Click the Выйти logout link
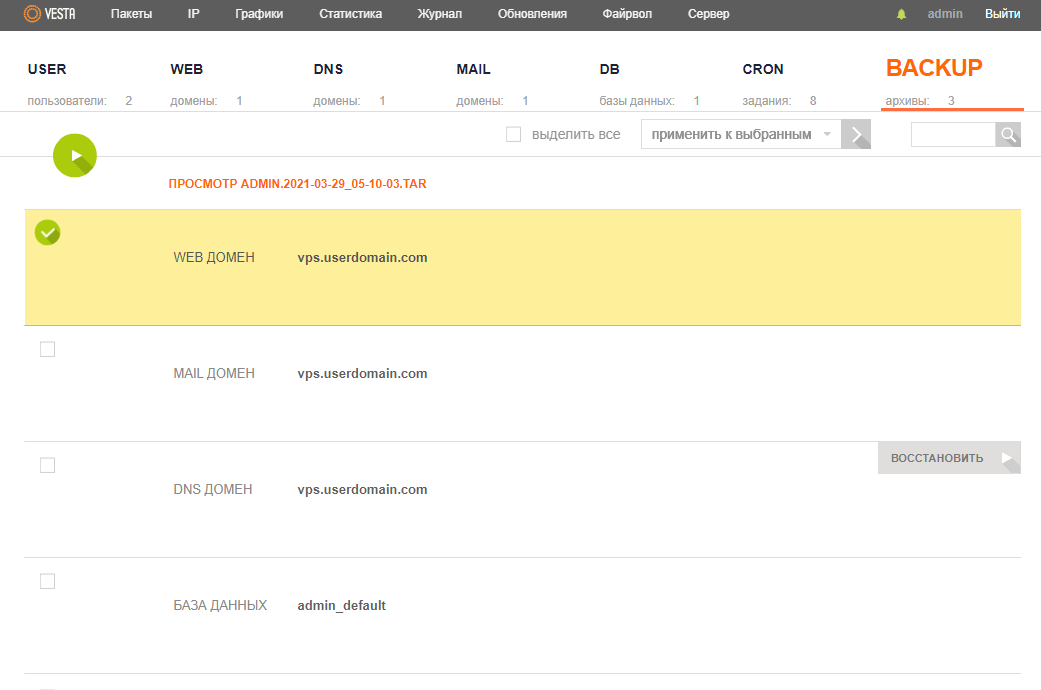1041x690 pixels. click(1002, 14)
